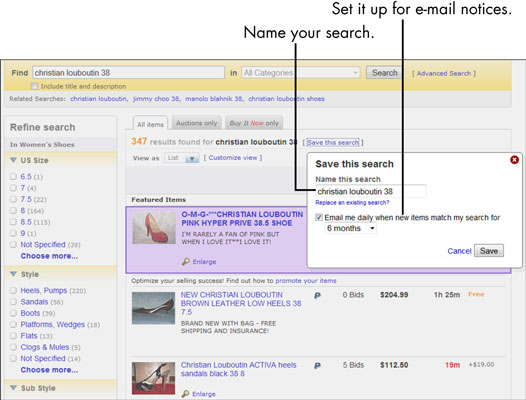526x400 pixels.
Task: Open brown leather low heels thumbnail
Action: click(153, 308)
